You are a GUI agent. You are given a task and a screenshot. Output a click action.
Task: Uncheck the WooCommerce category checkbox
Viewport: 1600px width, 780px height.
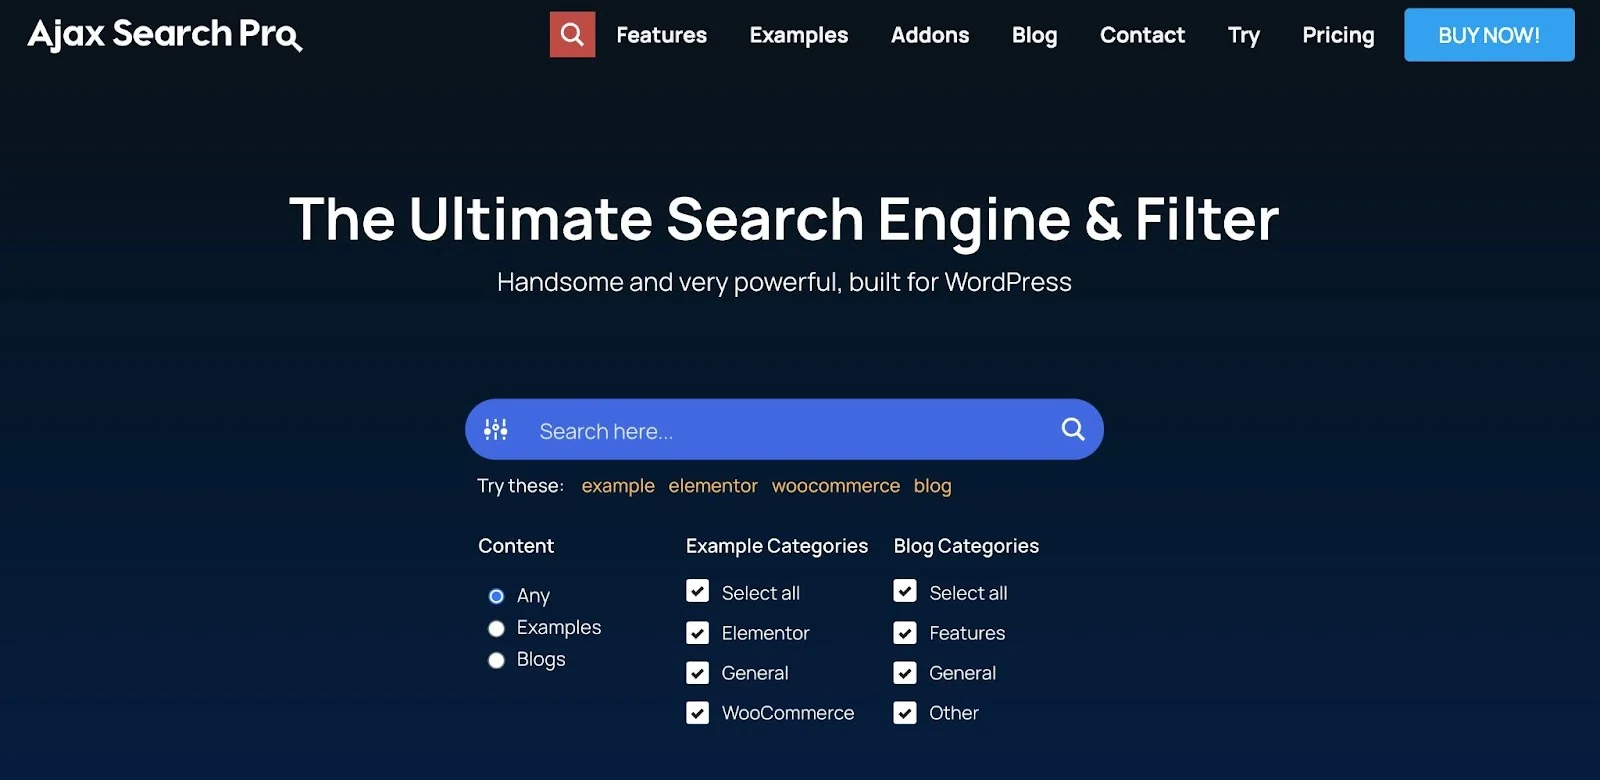pyautogui.click(x=698, y=713)
